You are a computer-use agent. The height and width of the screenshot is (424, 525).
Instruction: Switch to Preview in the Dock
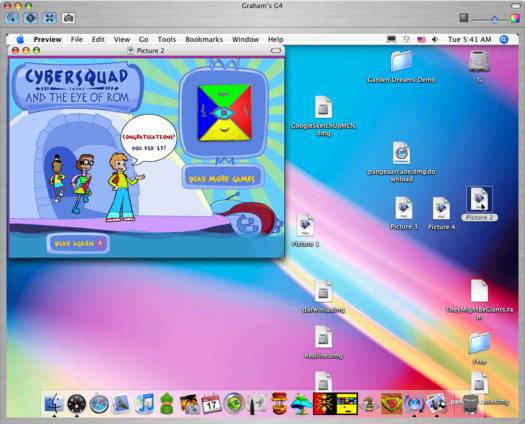(437, 403)
